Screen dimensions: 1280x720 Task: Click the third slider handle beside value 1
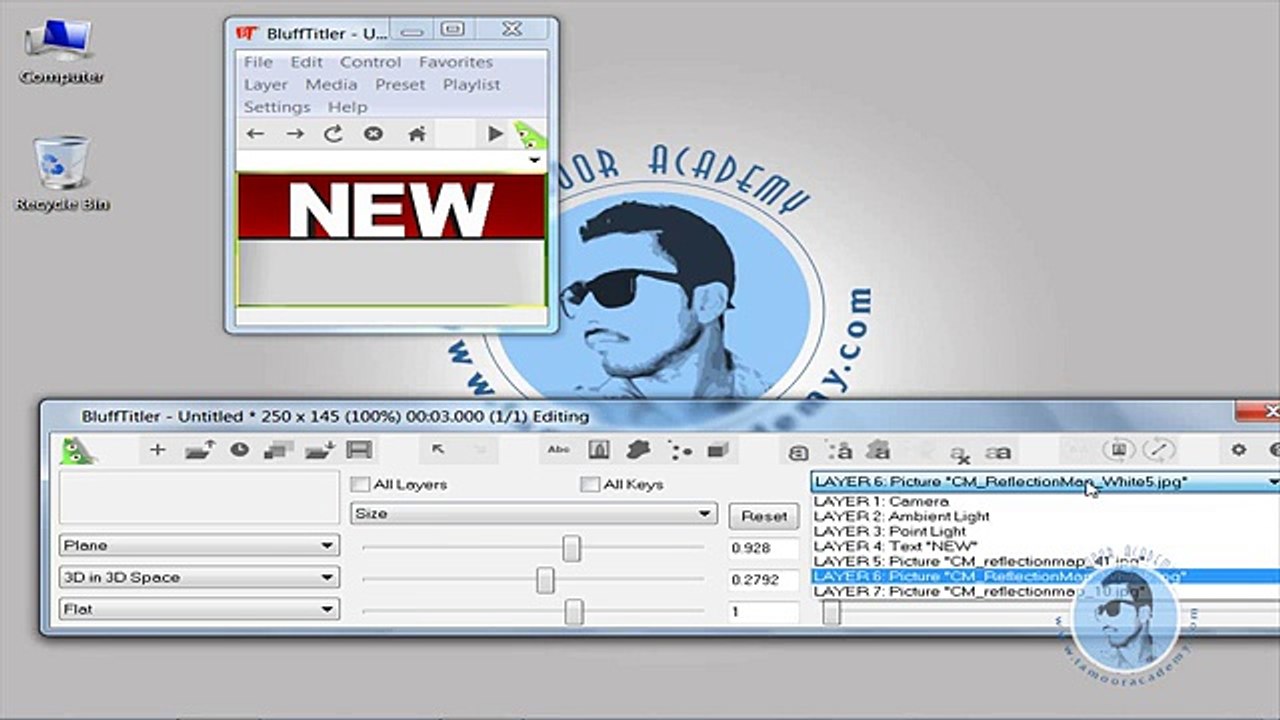[x=574, y=612]
